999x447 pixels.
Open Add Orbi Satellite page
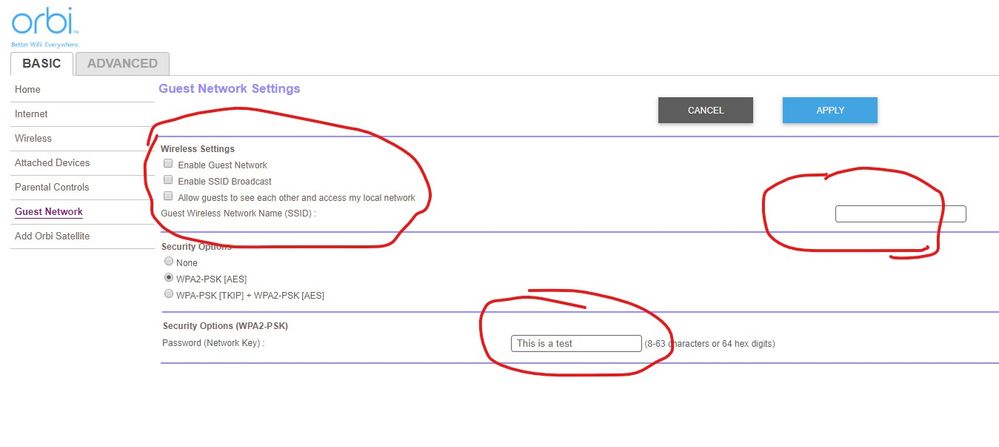click(x=52, y=236)
